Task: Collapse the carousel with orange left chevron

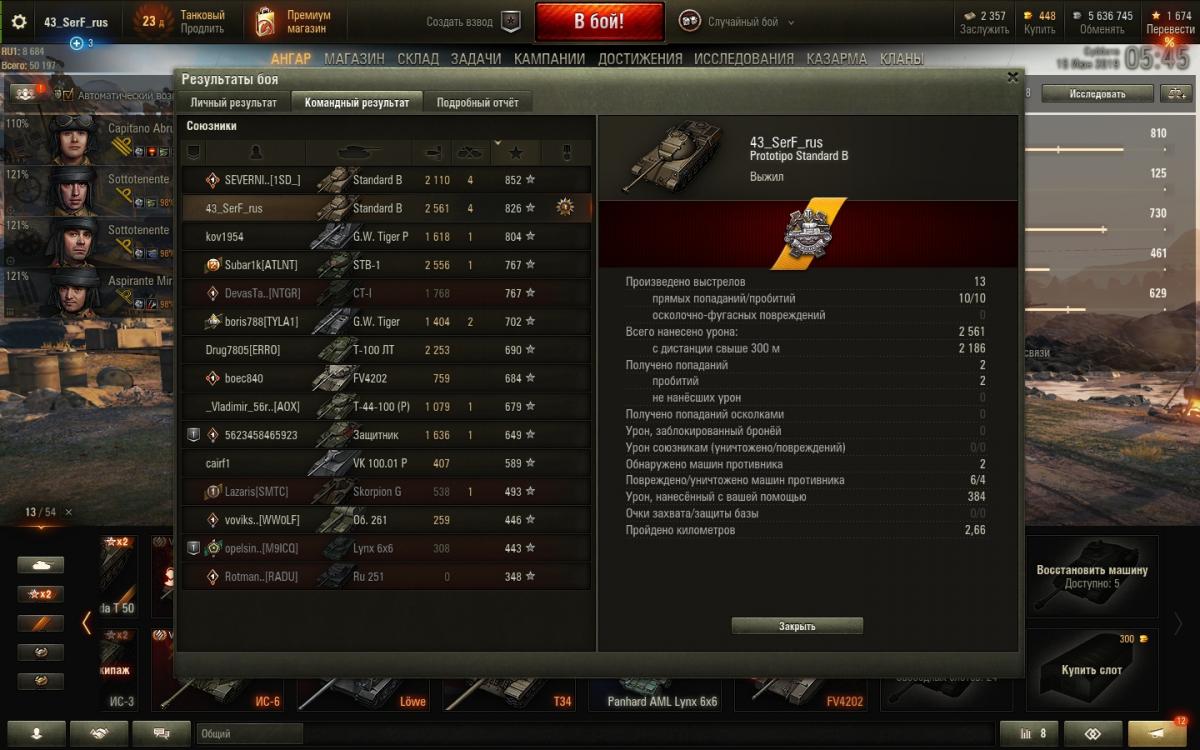Action: pos(87,623)
